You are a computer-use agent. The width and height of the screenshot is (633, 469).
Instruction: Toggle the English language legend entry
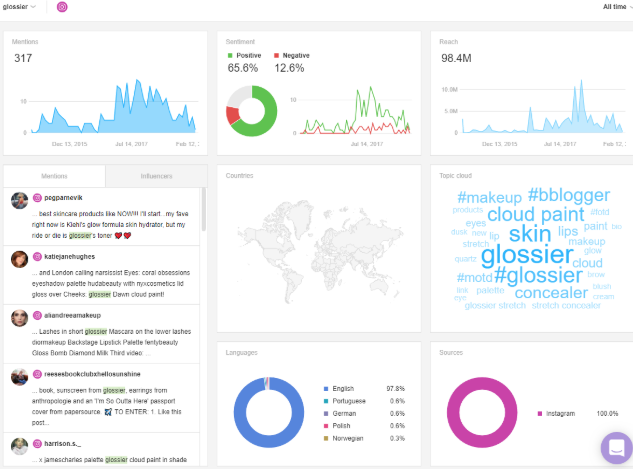[x=339, y=389]
